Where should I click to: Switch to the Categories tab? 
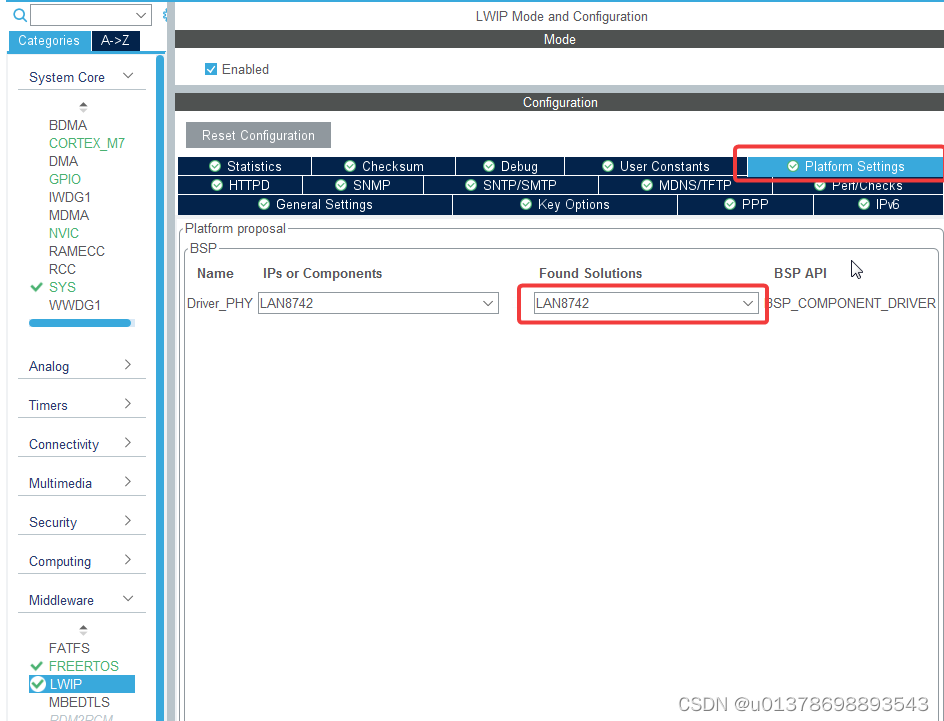[x=49, y=40]
